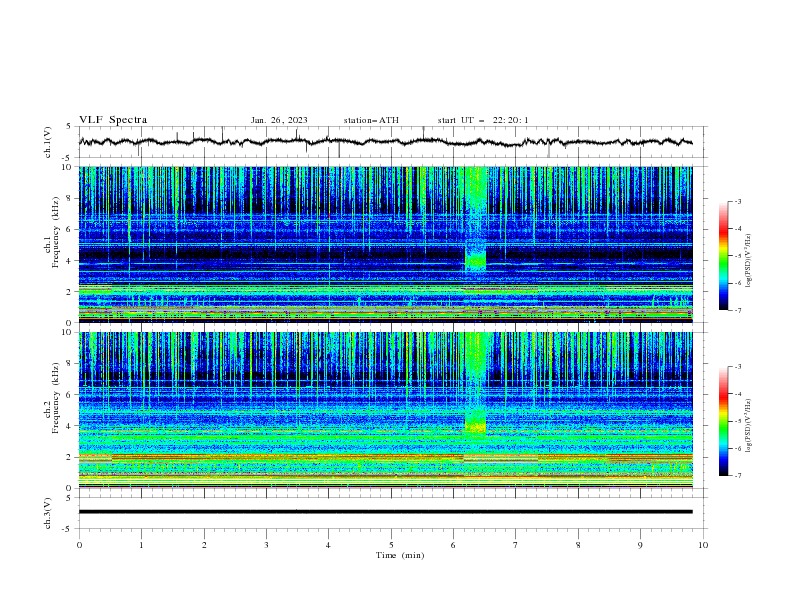Screen dimensions: 792x612
Task: Click the time axis tick labeled '0'
Action: pos(79,545)
